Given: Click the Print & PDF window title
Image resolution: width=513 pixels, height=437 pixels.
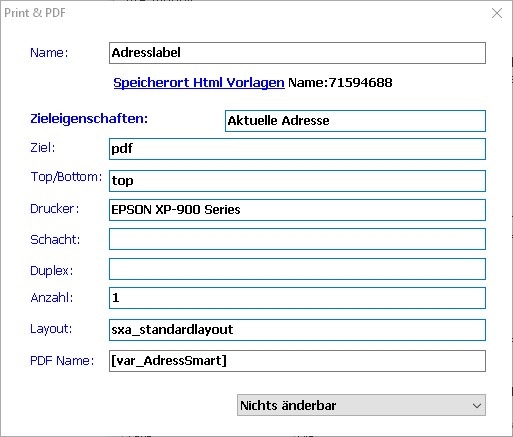Looking at the screenshot, I should click(x=35, y=13).
